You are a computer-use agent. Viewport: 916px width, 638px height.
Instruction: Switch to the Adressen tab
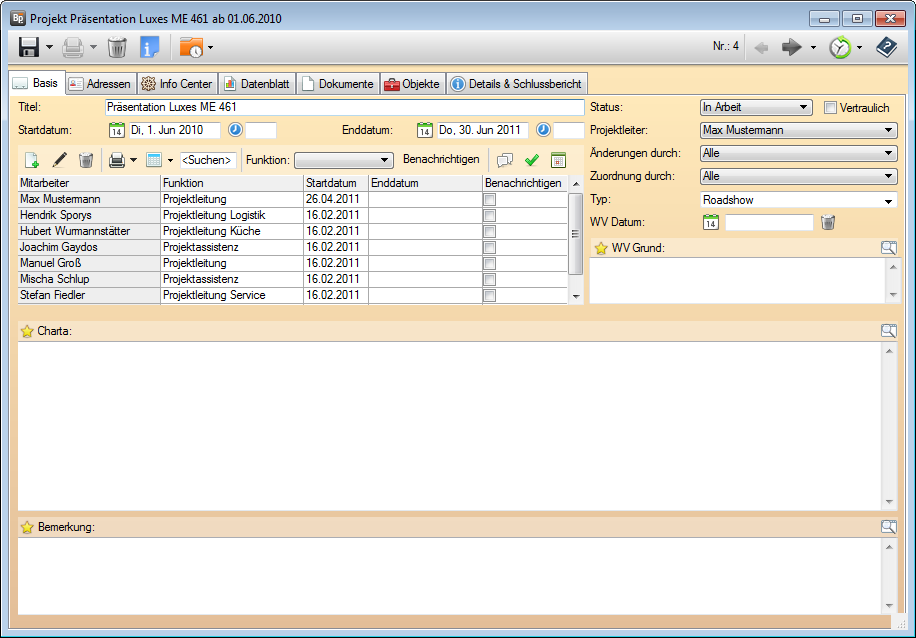click(x=99, y=84)
